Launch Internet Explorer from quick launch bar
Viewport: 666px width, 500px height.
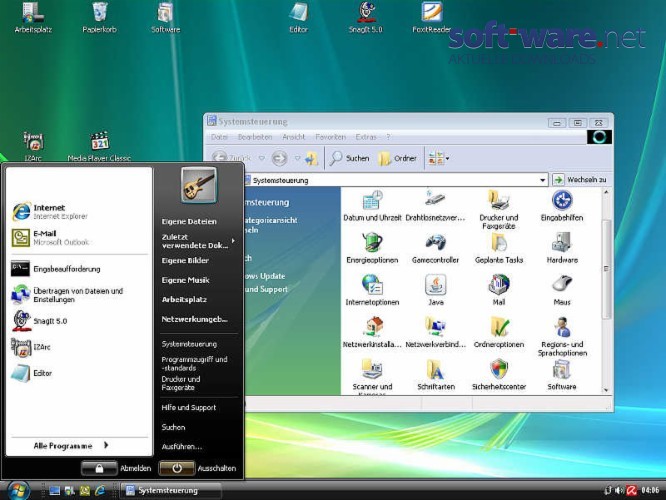point(100,491)
